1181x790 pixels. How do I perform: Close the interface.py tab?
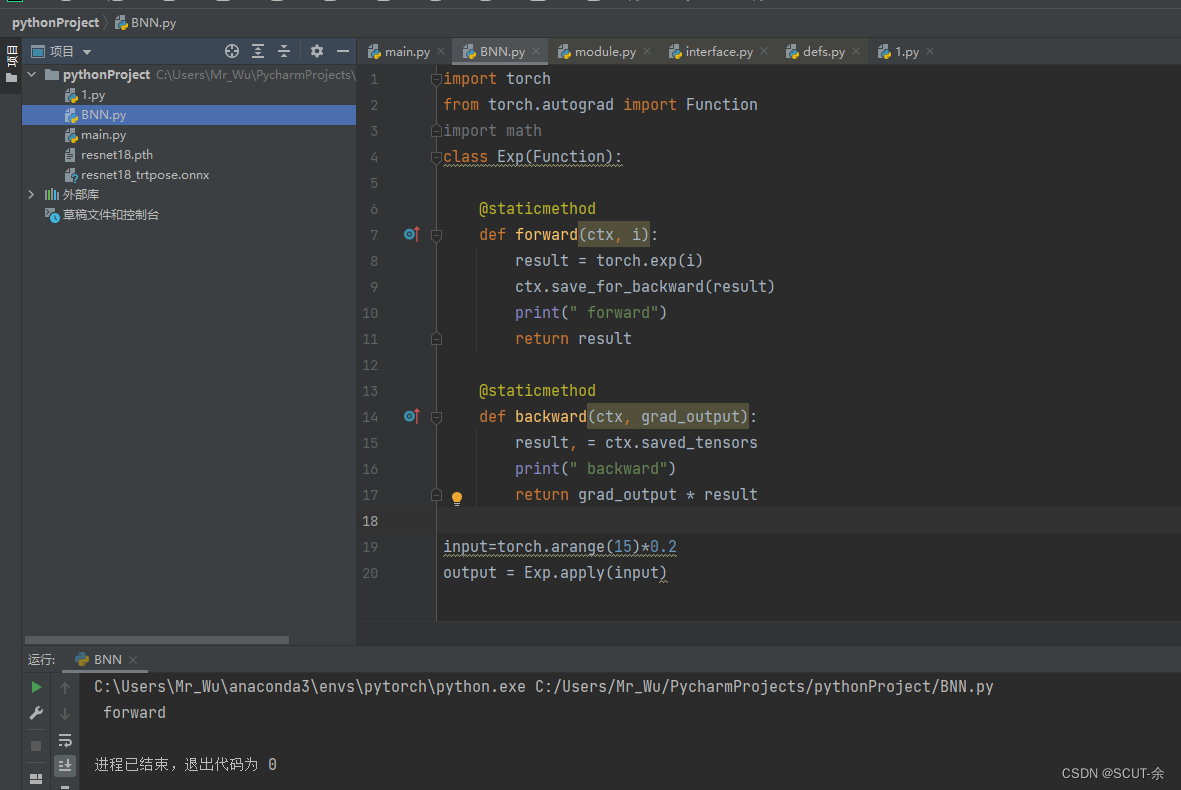point(764,51)
